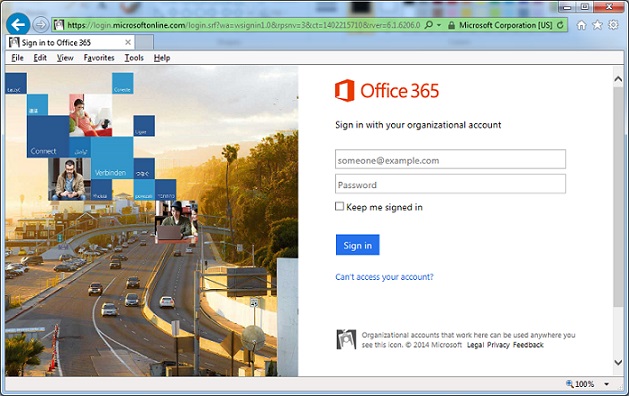629x396 pixels.
Task: Click the search magnifier in address bar
Action: coord(428,25)
